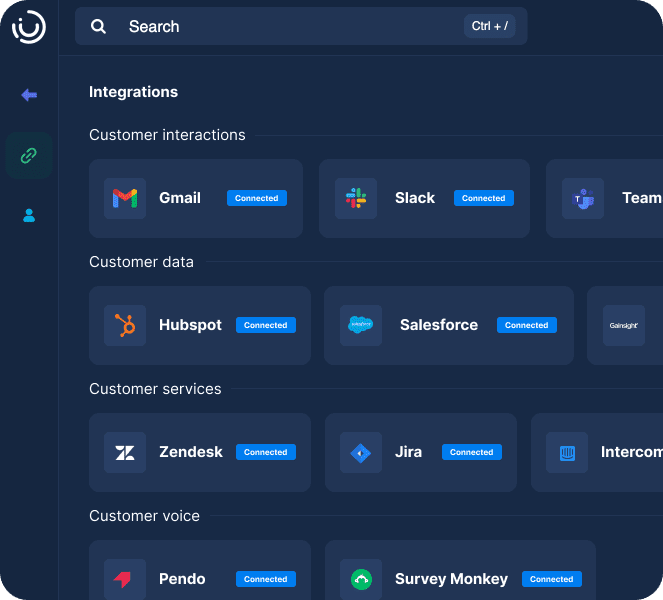Click the Hubspot logo icon

coord(125,325)
